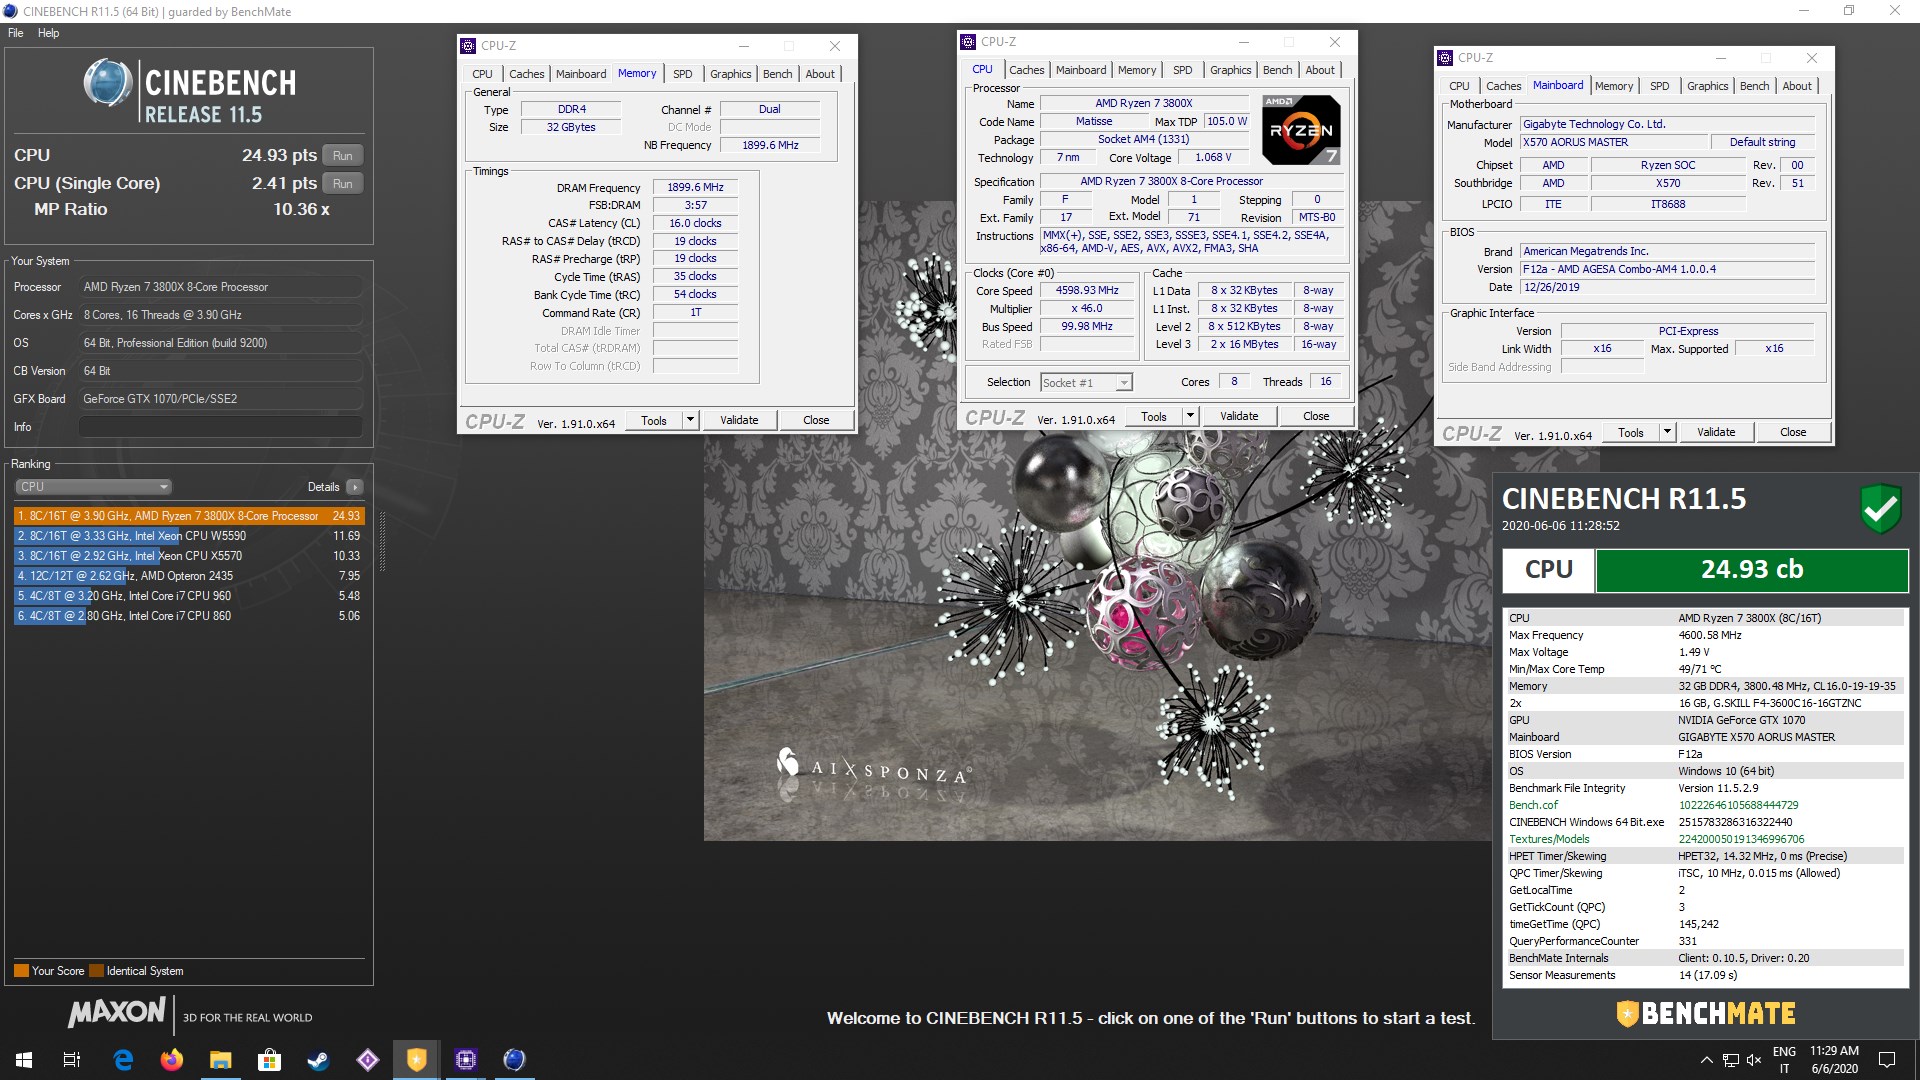
Task: Click Validate in Mainboard CPU-Z window
Action: coord(1716,433)
